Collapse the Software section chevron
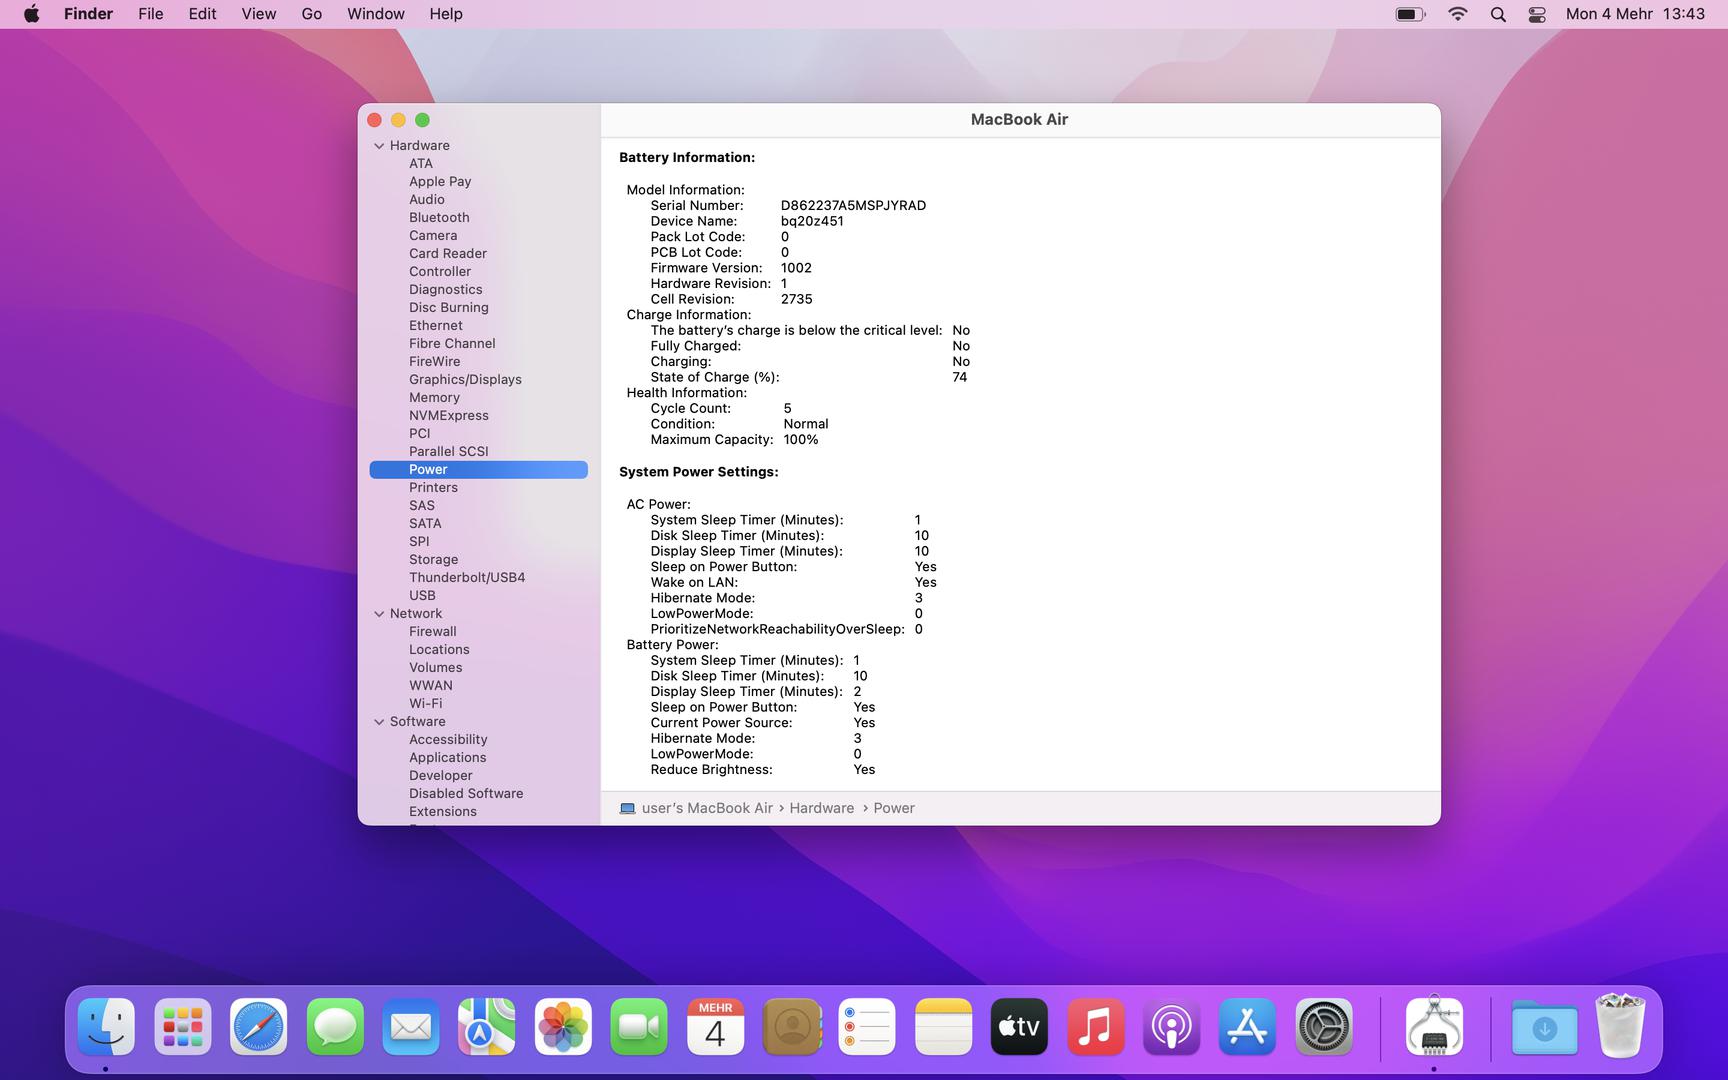Viewport: 1728px width, 1080px height. coord(379,722)
